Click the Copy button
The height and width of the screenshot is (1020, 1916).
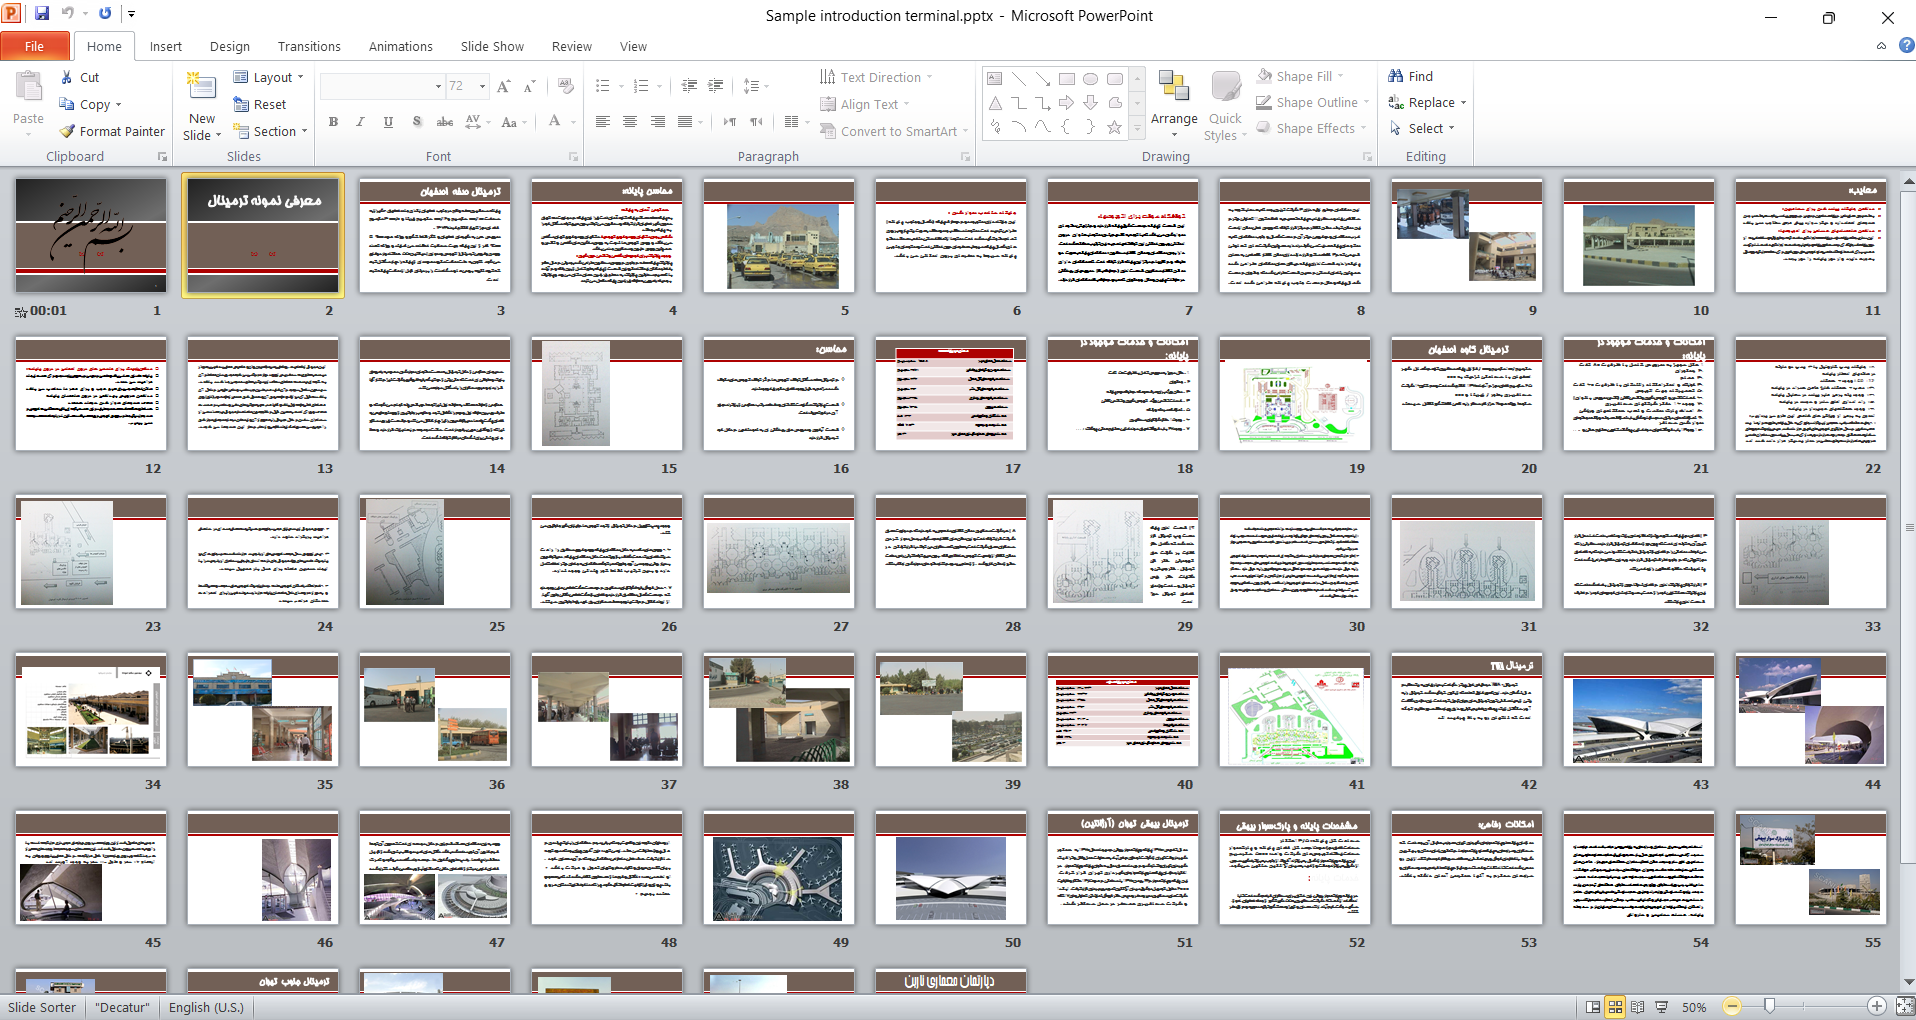[90, 104]
